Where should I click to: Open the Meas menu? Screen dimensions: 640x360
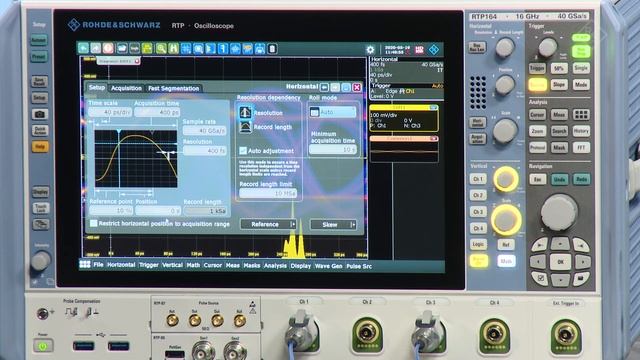pyautogui.click(x=233, y=265)
